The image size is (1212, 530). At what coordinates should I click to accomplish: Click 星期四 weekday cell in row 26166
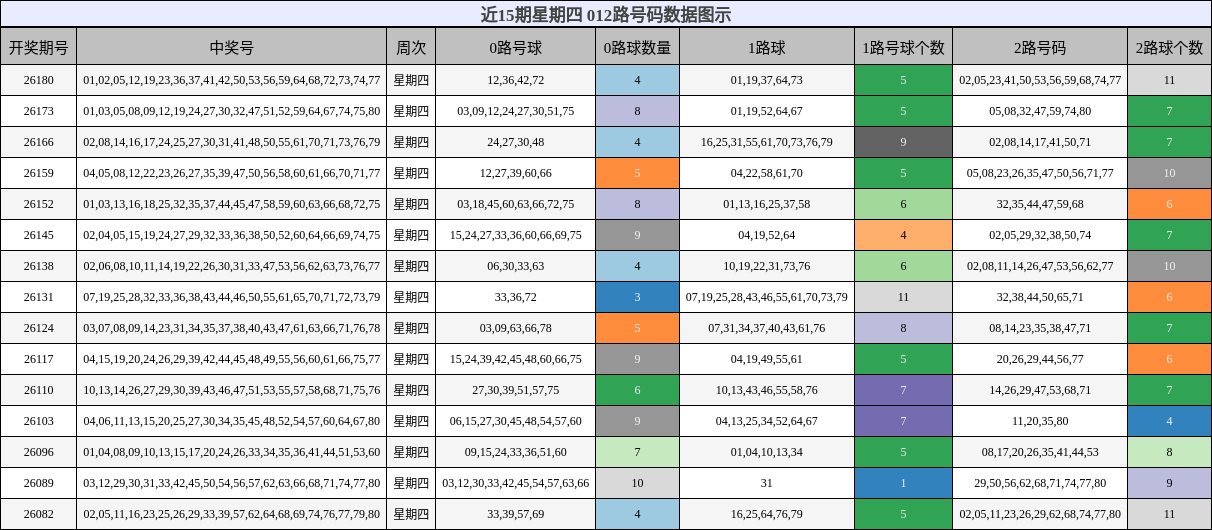pos(411,142)
